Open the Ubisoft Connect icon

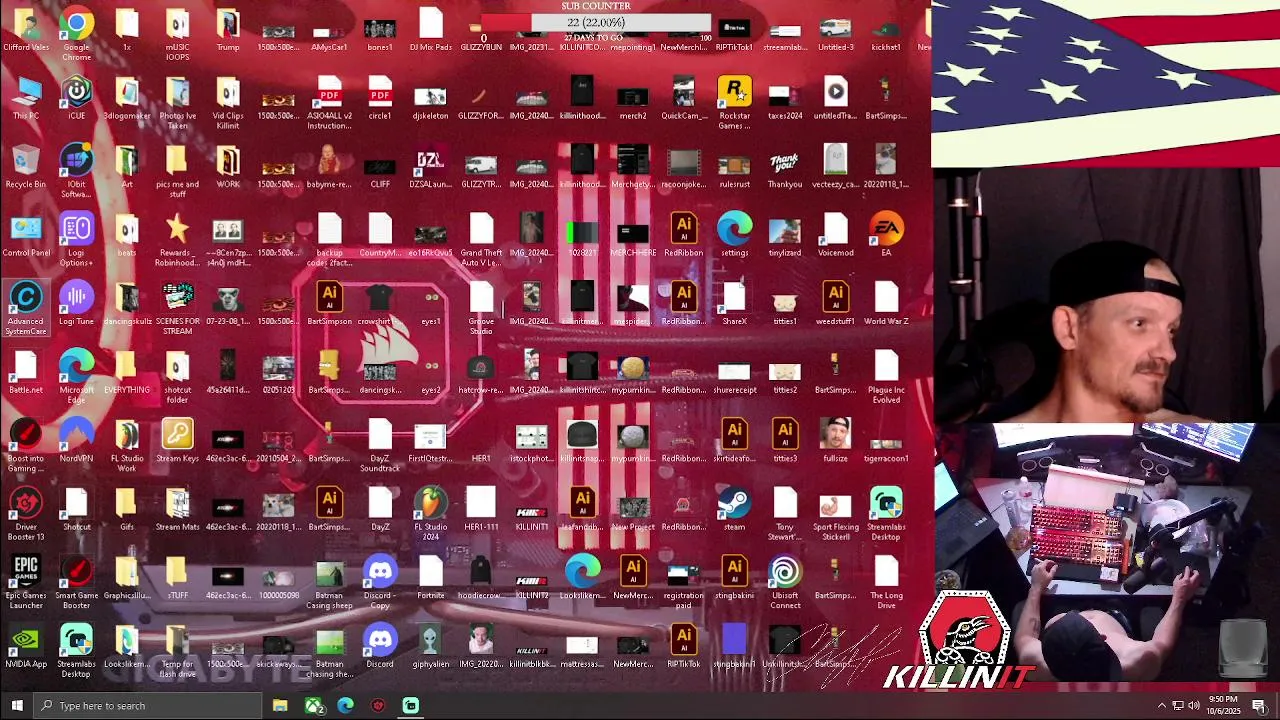point(785,583)
